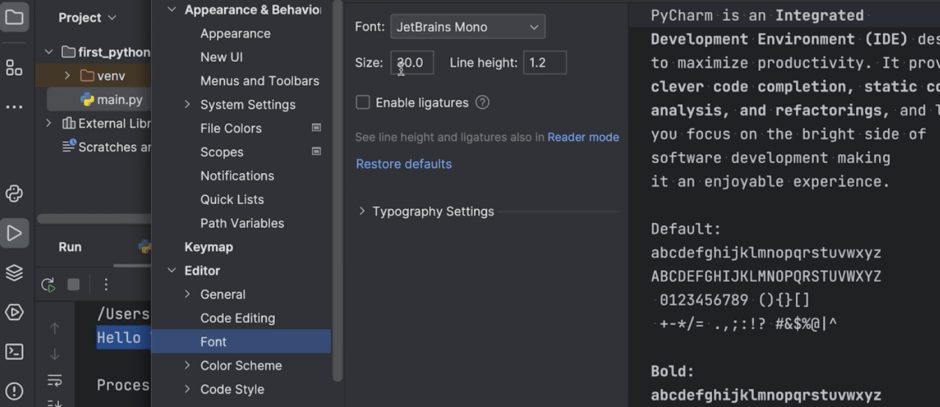Screen dimensions: 940x407
Task: Click the Restore defaults link
Action: (404, 164)
